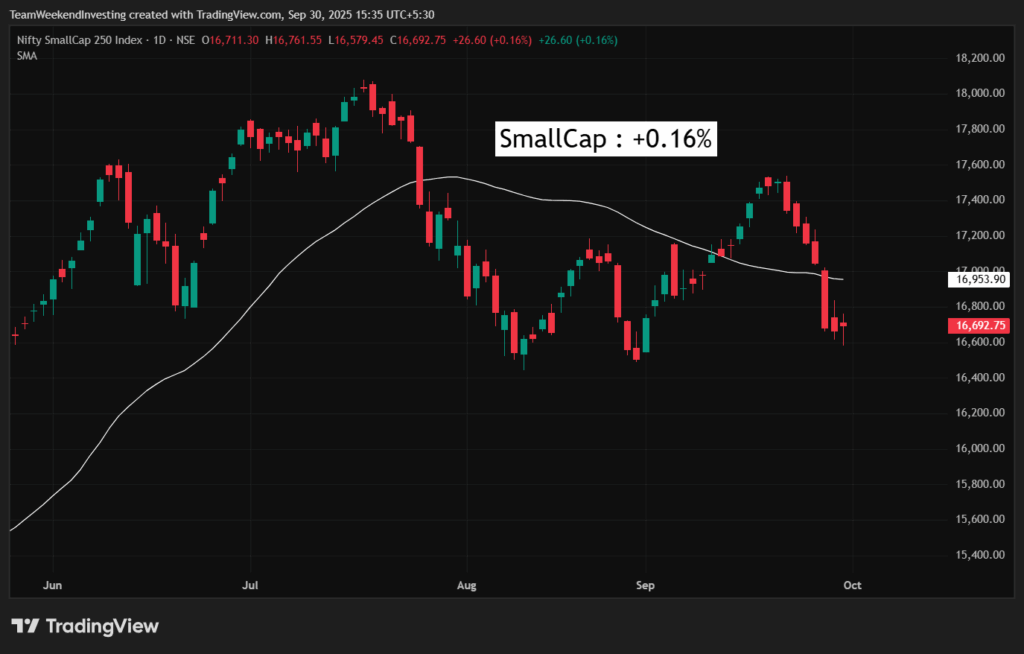Image resolution: width=1024 pixels, height=654 pixels.
Task: Click the 15,400.00 price axis label
Action: click(x=980, y=555)
